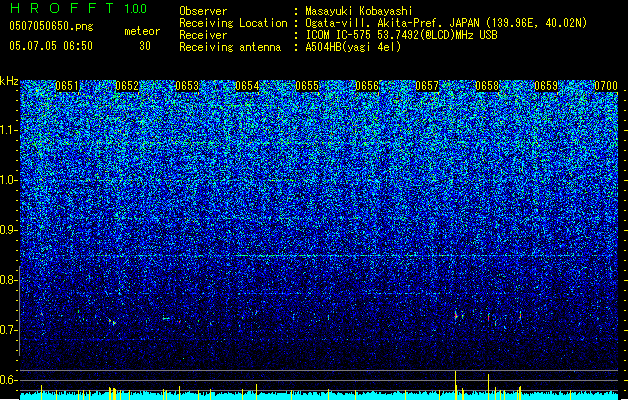Click the Receiving antenna label

pos(230,47)
